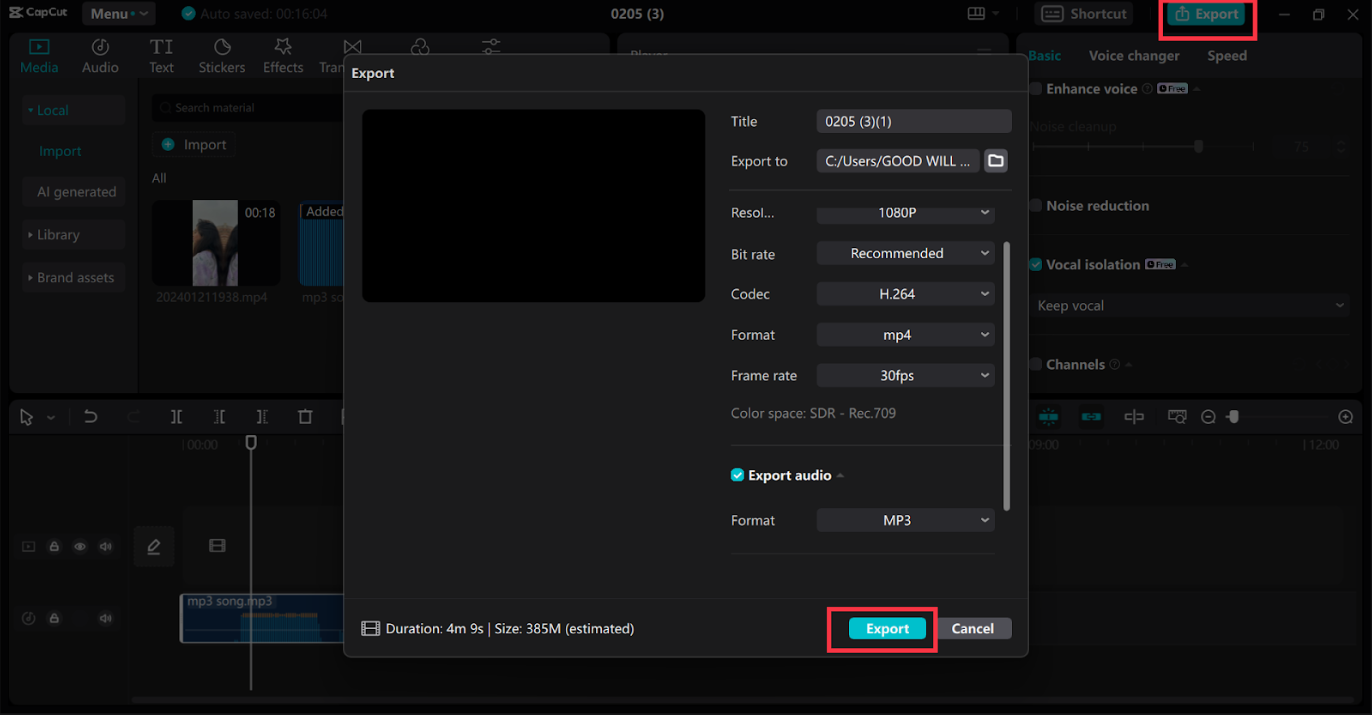Select AI generated in media sidebar
This screenshot has height=716, width=1372.
click(x=74, y=192)
